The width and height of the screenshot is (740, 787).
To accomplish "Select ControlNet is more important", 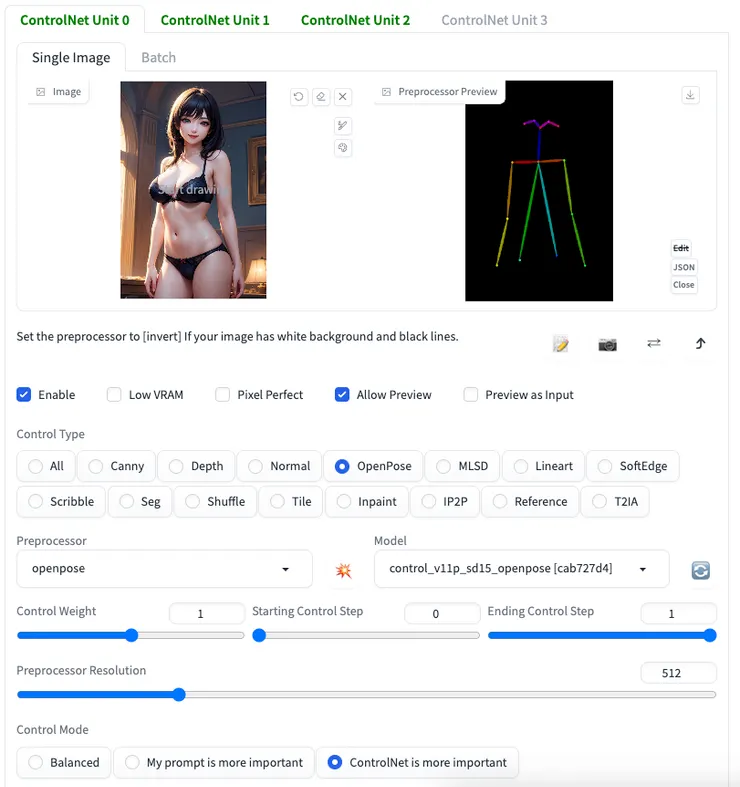I will 417,762.
